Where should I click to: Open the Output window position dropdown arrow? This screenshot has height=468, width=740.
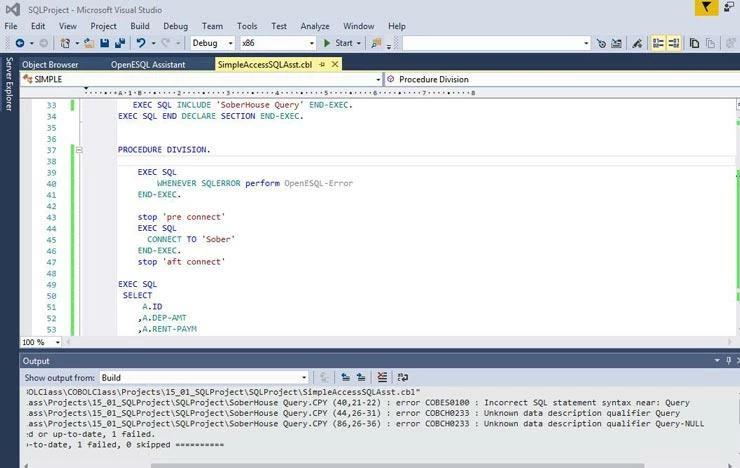coord(717,360)
